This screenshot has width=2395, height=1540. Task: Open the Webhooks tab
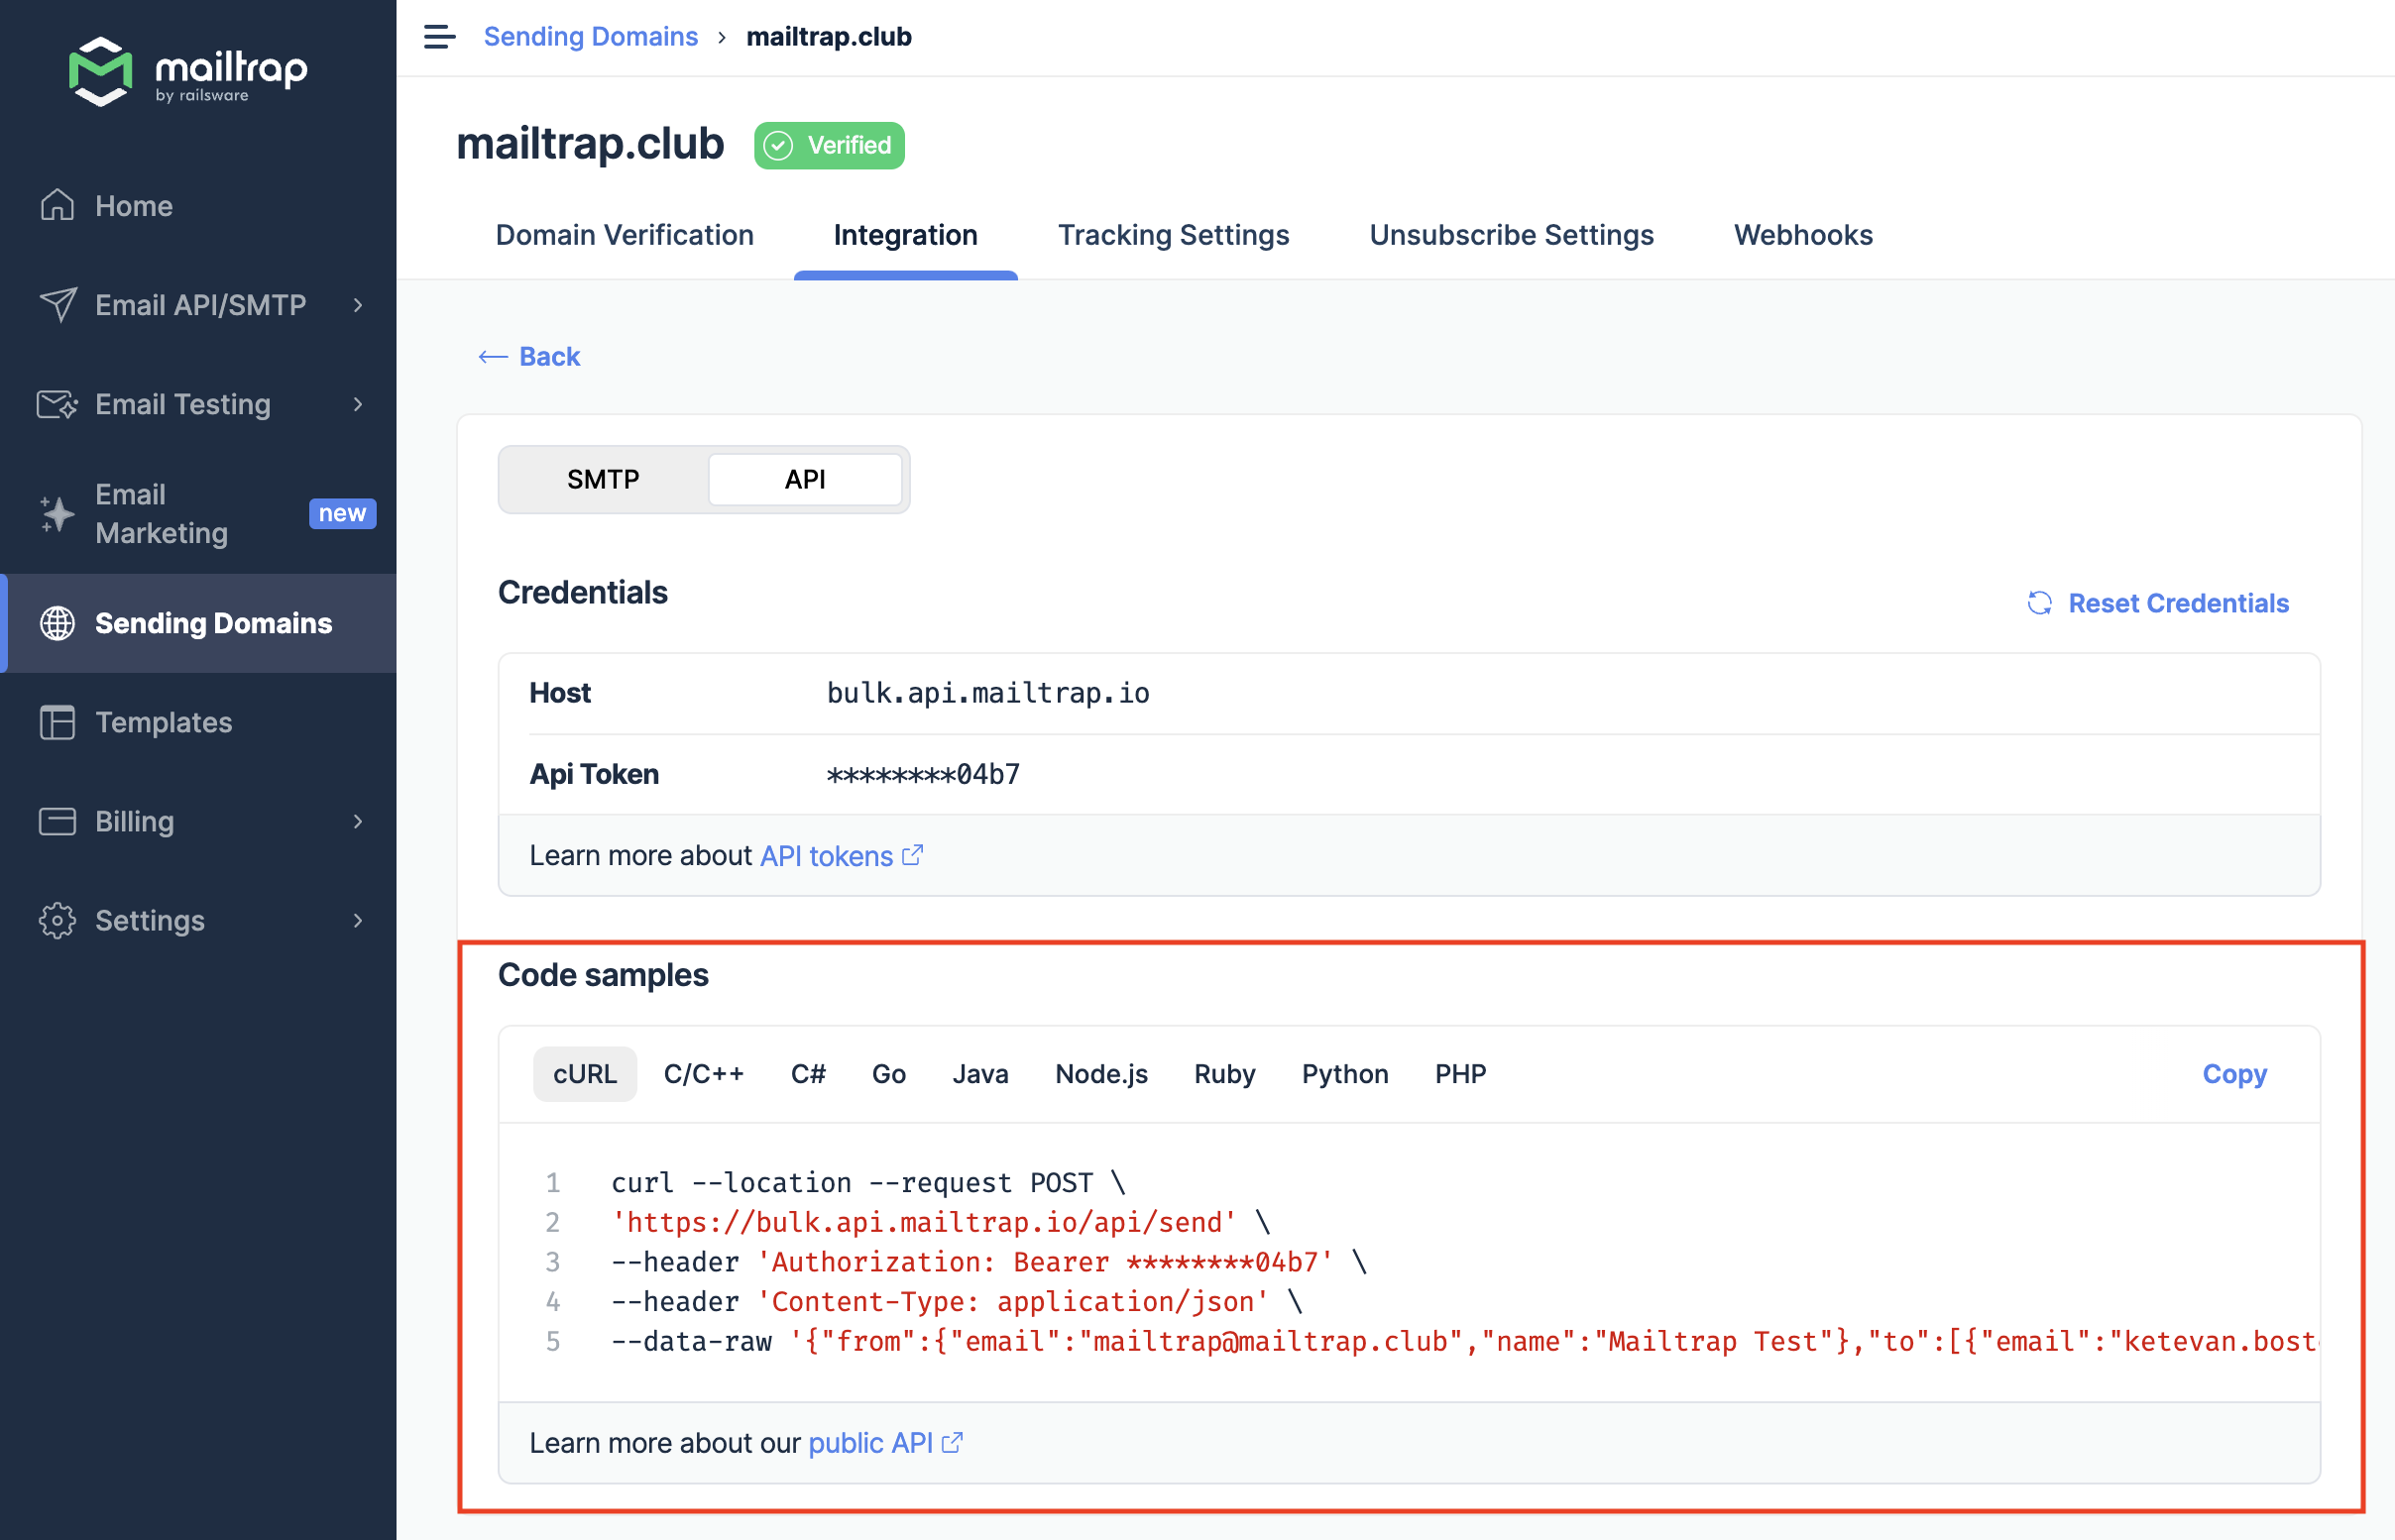[x=1802, y=235]
